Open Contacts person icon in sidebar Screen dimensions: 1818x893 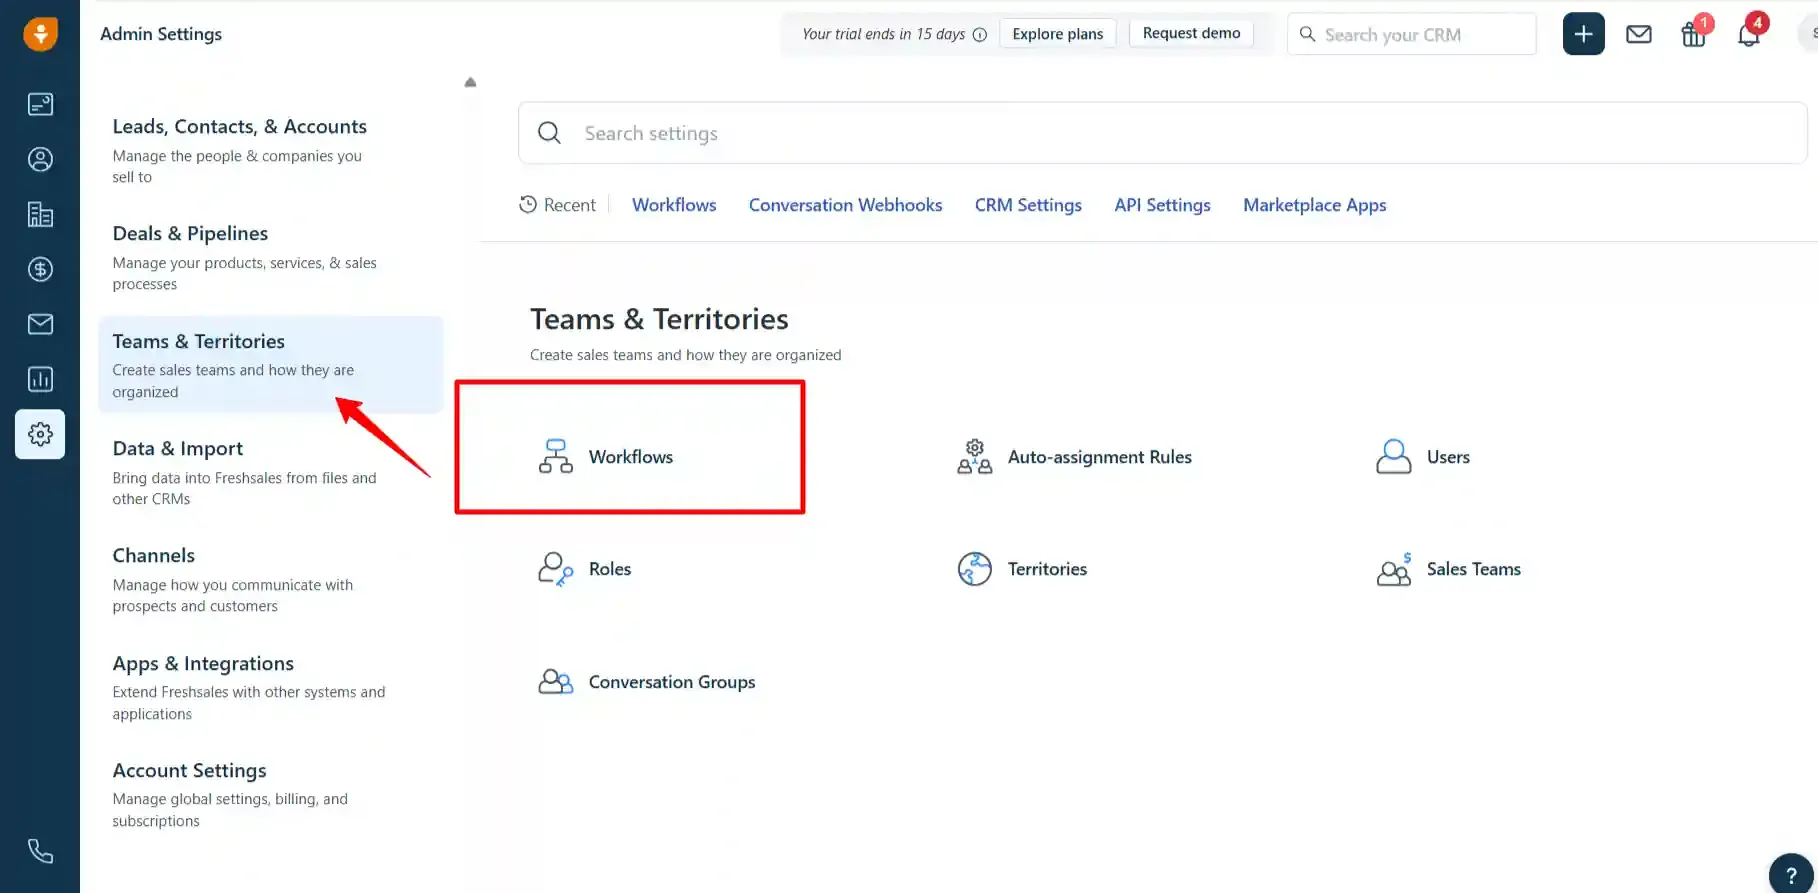click(x=40, y=159)
